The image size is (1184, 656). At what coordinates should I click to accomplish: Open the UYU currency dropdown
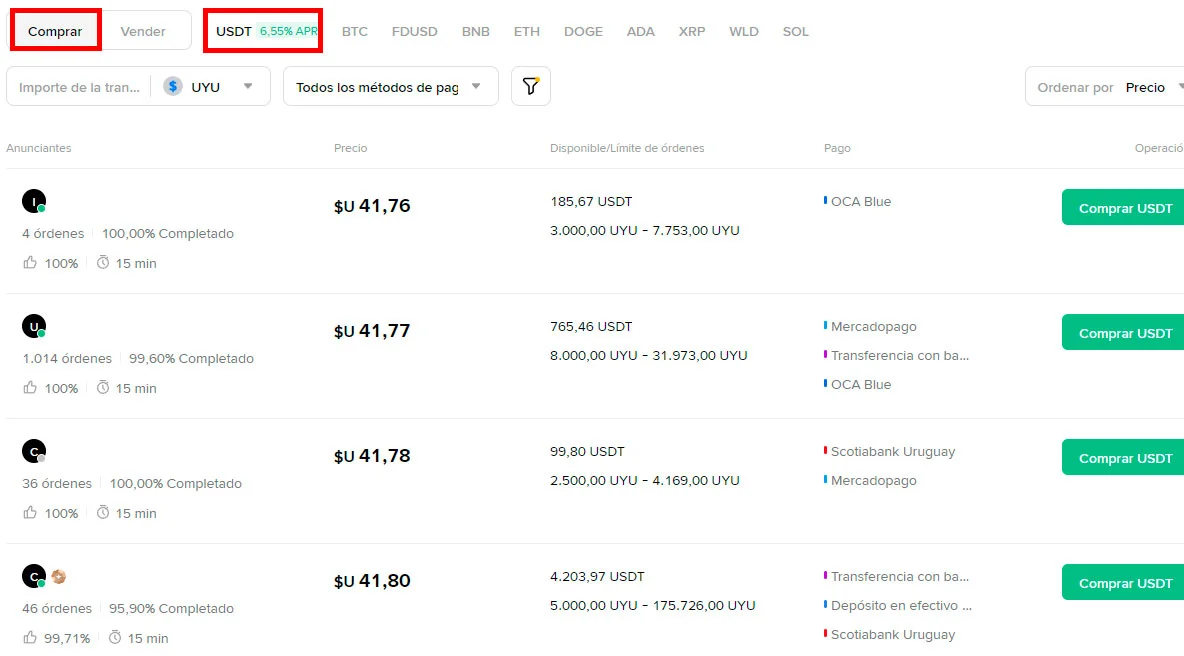(210, 87)
